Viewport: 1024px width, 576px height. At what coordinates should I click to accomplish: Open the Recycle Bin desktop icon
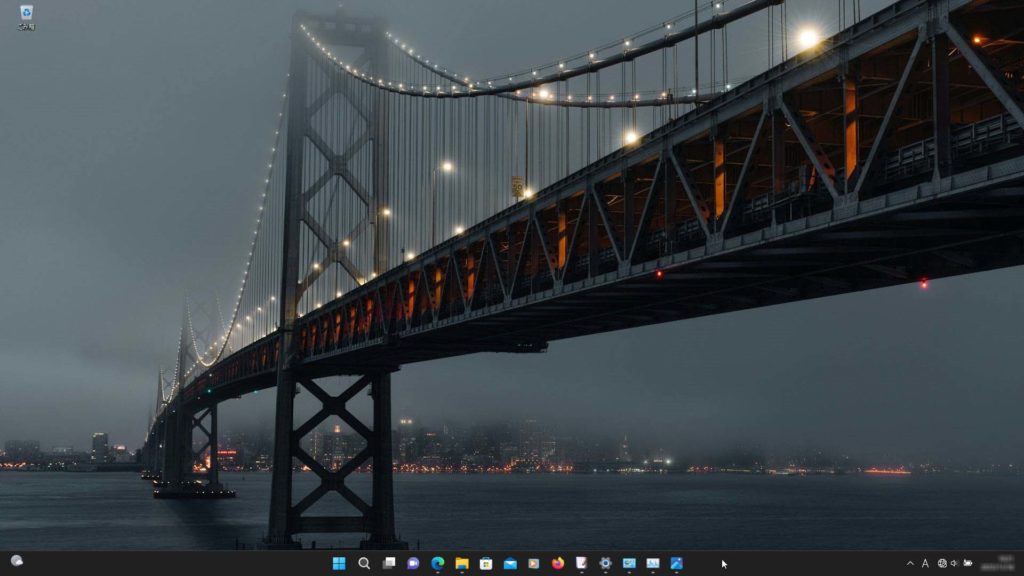(26, 15)
